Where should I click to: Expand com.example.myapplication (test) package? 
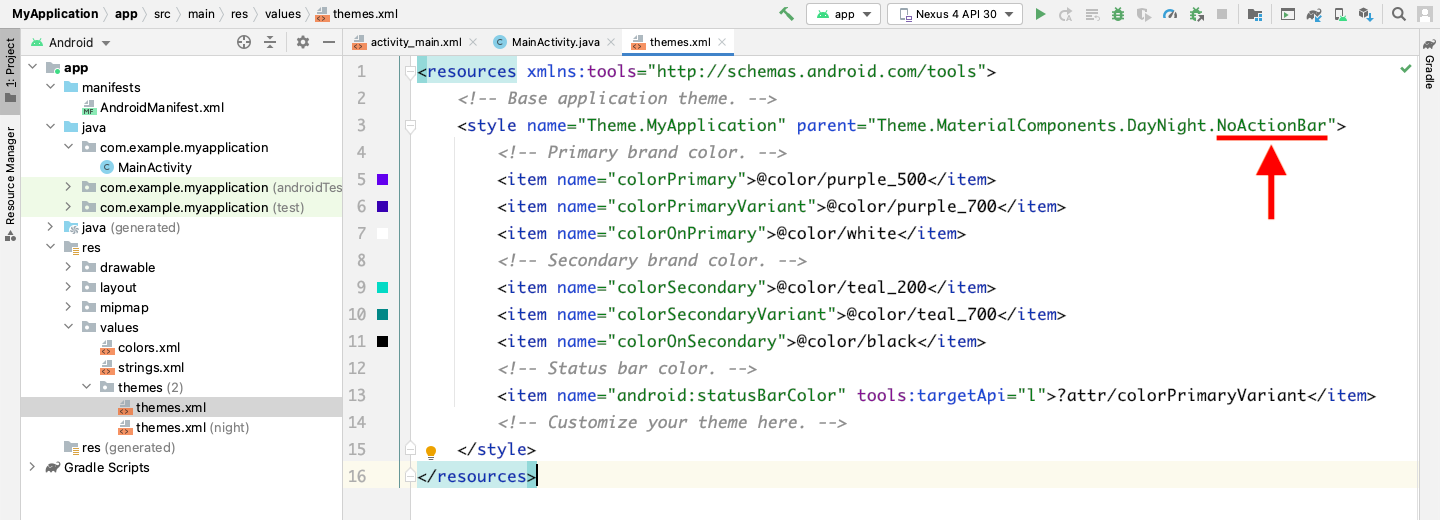tap(68, 207)
